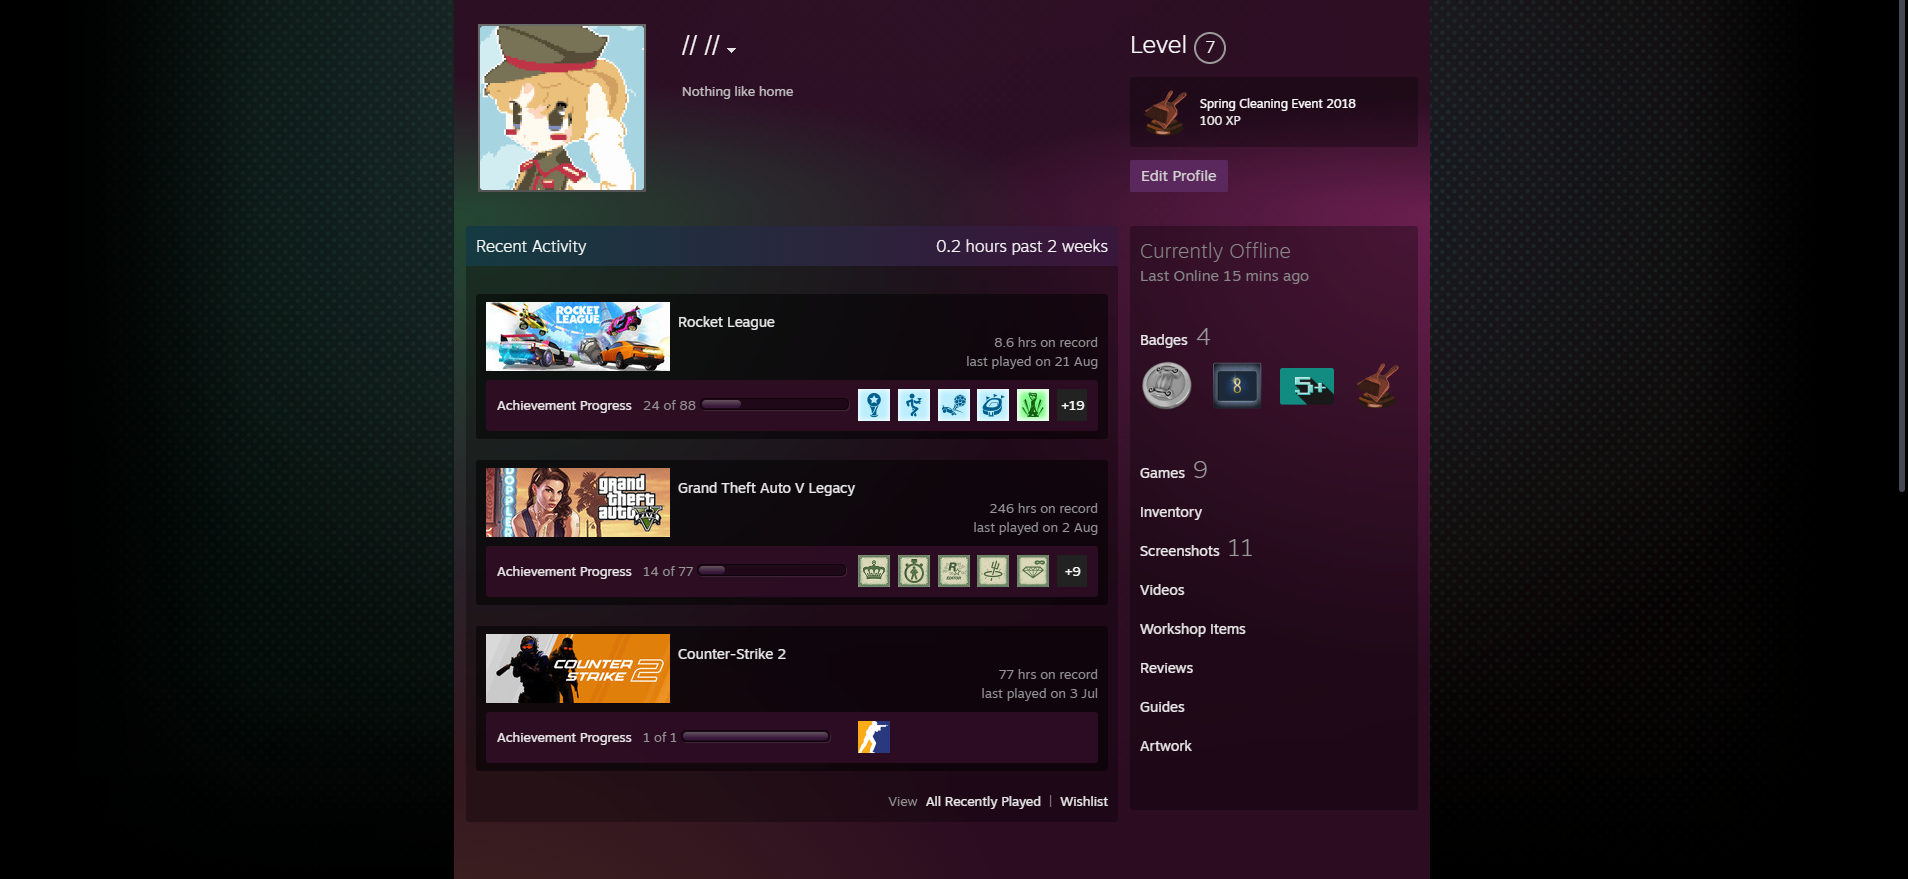The image size is (1908, 879).
Task: Click the first Rocket League achievement icon
Action: (874, 405)
